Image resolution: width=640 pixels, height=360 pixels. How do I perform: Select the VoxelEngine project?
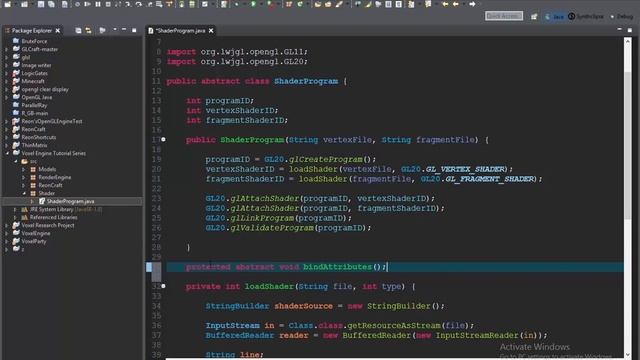[x=36, y=233]
